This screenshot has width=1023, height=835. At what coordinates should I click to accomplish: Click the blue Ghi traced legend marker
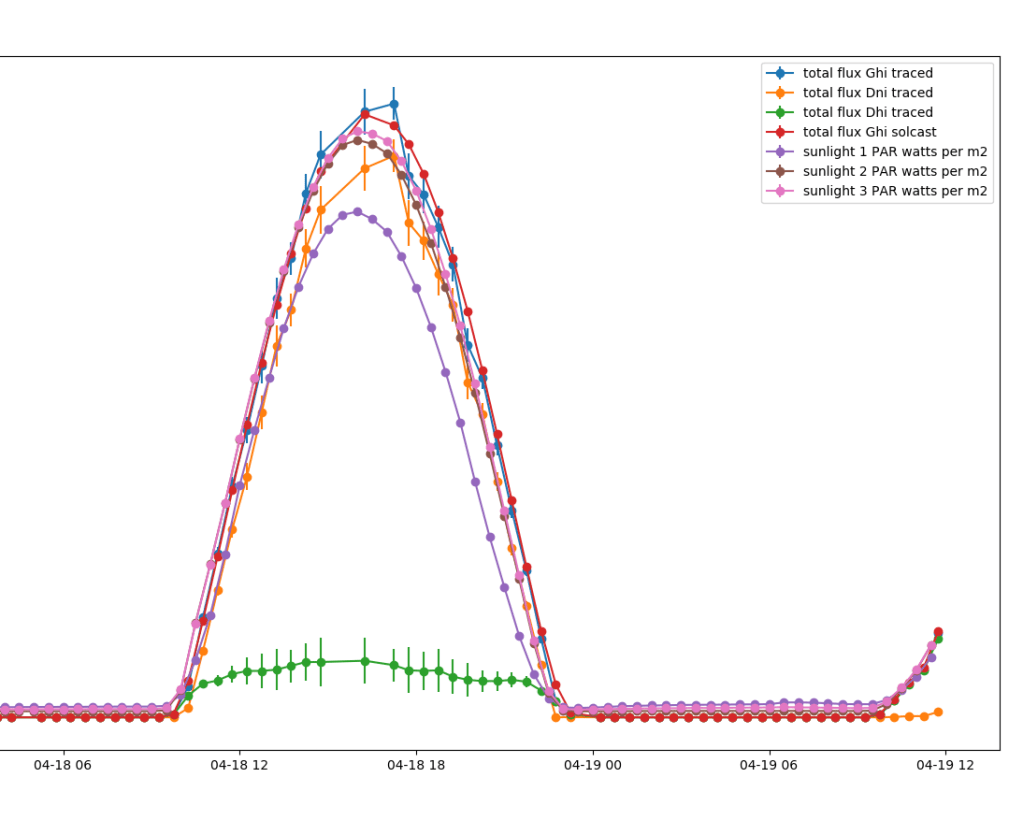point(781,73)
